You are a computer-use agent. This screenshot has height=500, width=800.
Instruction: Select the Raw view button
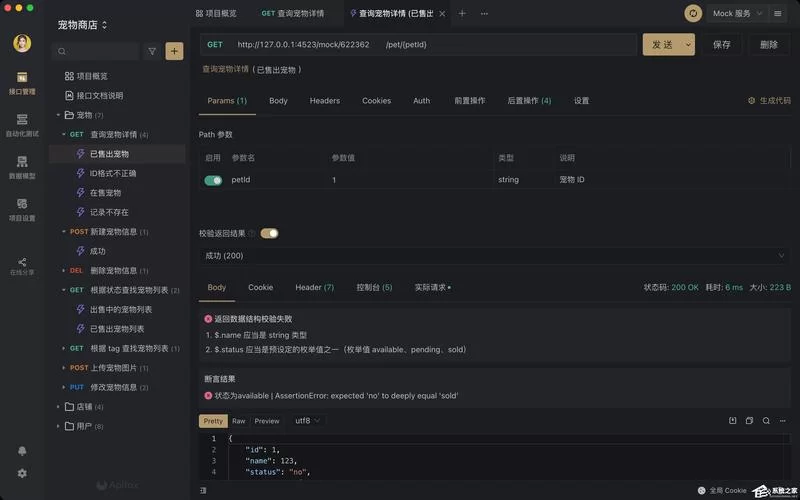(x=239, y=421)
